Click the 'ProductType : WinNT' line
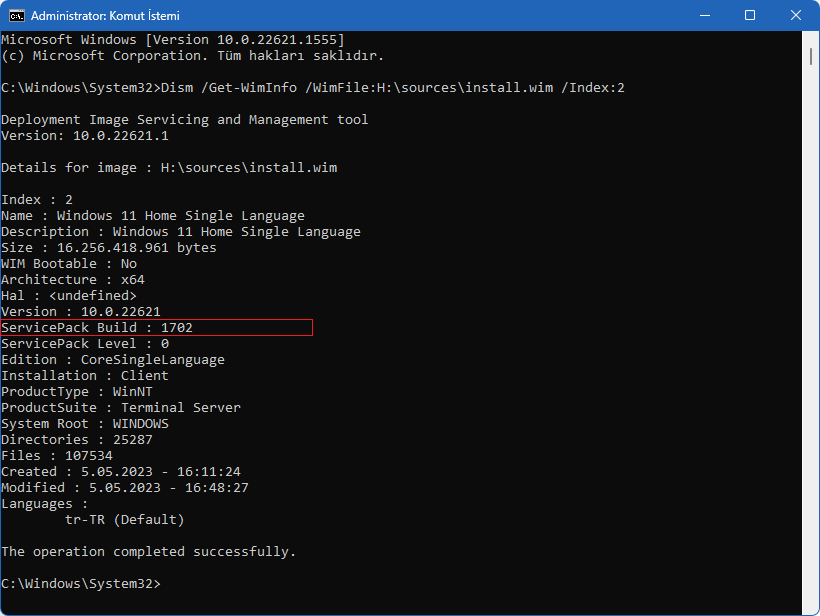Viewport: 820px width, 616px height. pyautogui.click(x=77, y=392)
